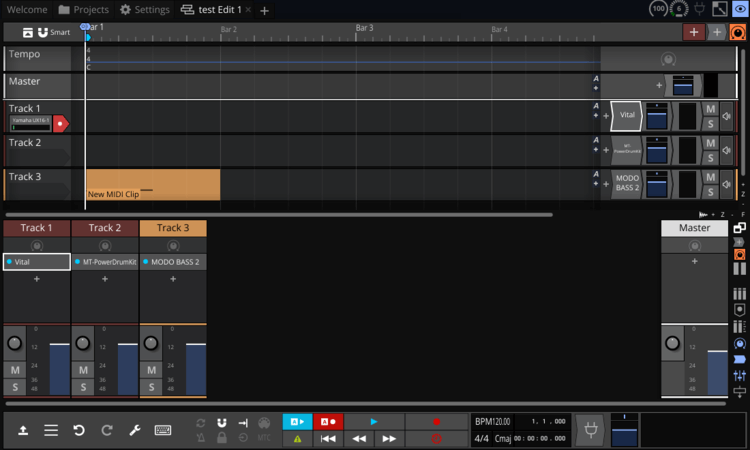The image size is (750, 450).
Task: Click the orange speaker icon at top right
Action: [x=738, y=32]
